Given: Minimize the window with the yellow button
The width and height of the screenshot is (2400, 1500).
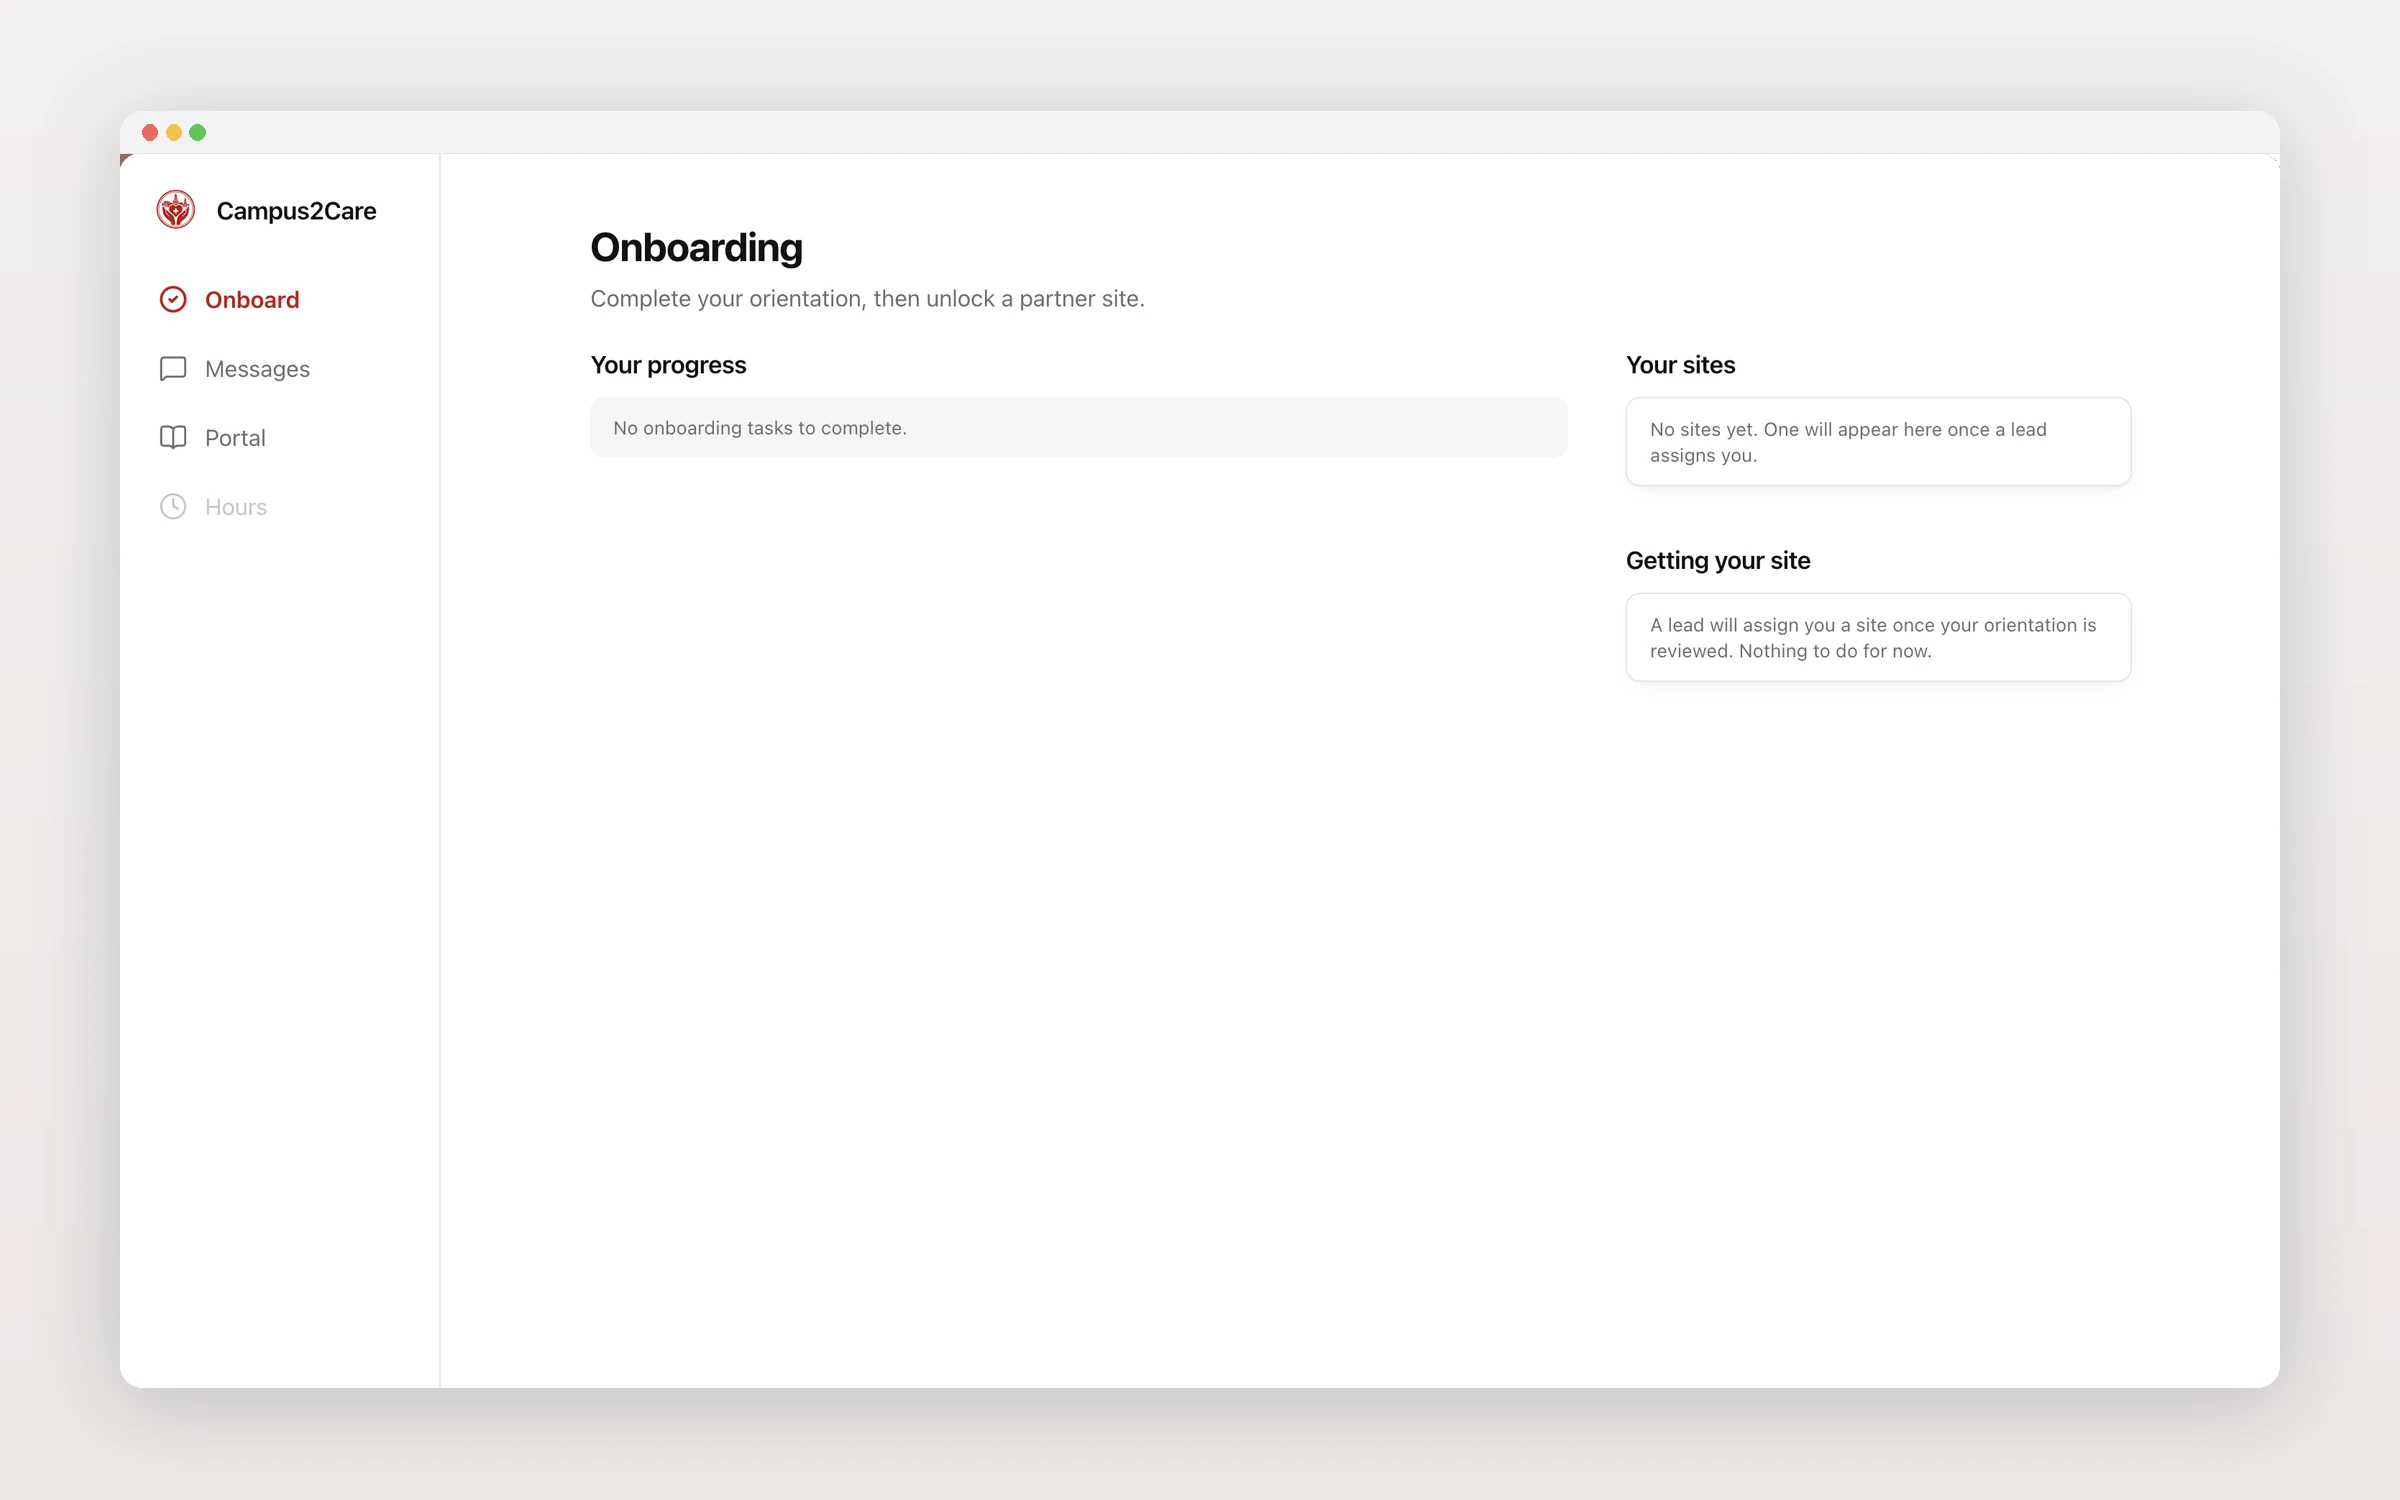Looking at the screenshot, I should point(174,132).
